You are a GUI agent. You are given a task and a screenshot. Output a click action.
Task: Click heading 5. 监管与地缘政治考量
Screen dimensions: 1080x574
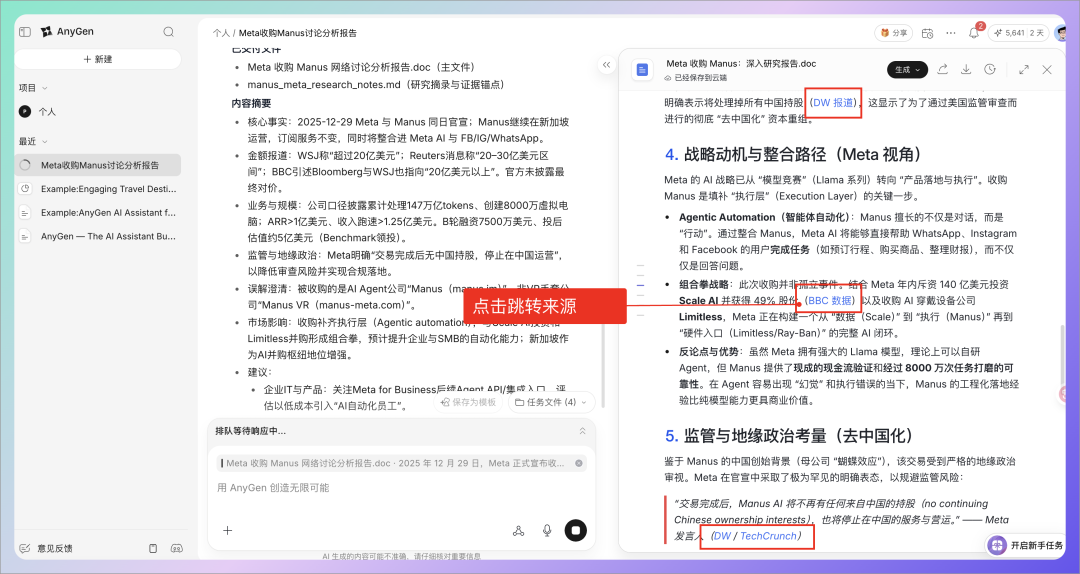pyautogui.click(x=789, y=435)
